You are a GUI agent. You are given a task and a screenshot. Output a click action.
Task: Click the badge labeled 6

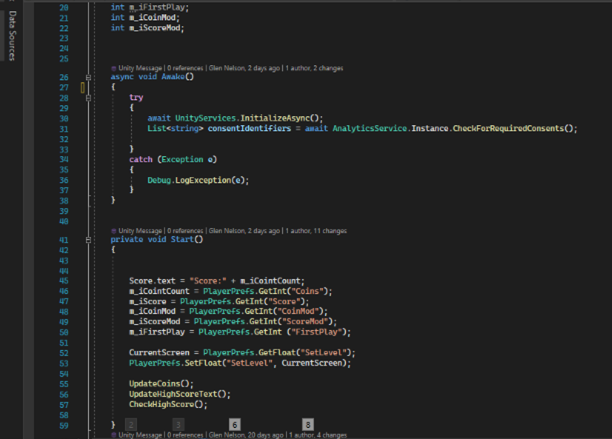pos(234,424)
